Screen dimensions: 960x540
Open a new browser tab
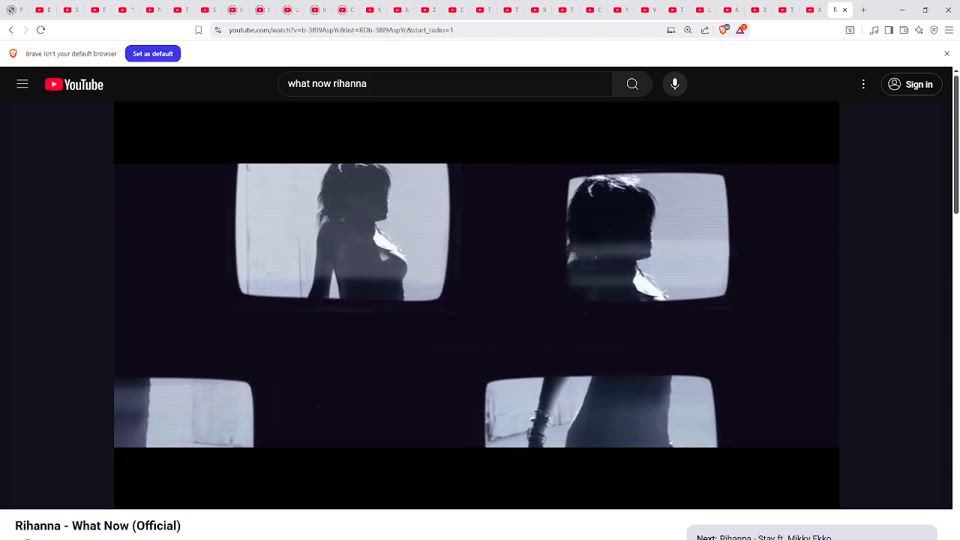(x=864, y=10)
